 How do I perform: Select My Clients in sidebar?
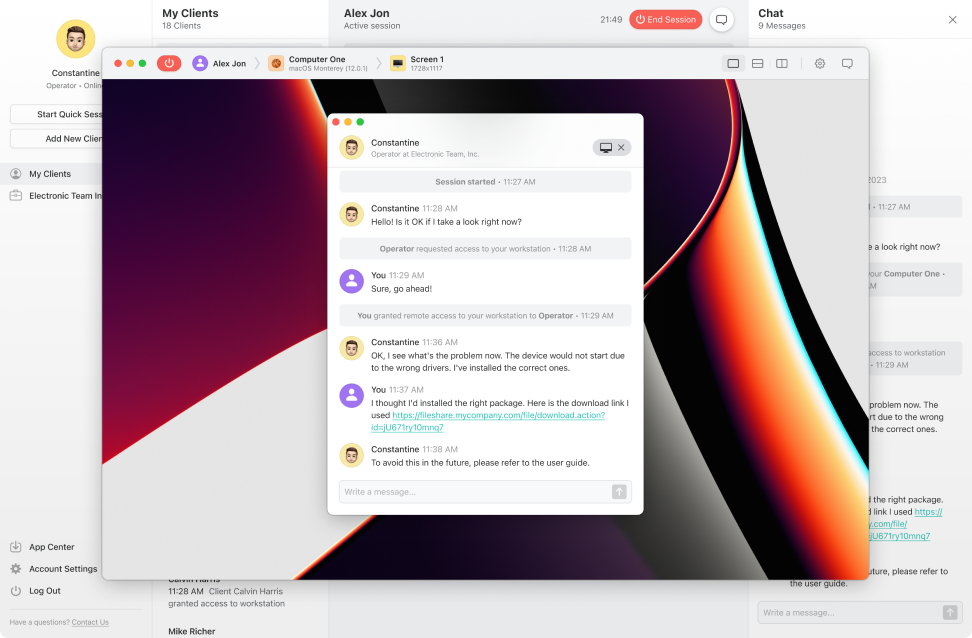click(50, 174)
